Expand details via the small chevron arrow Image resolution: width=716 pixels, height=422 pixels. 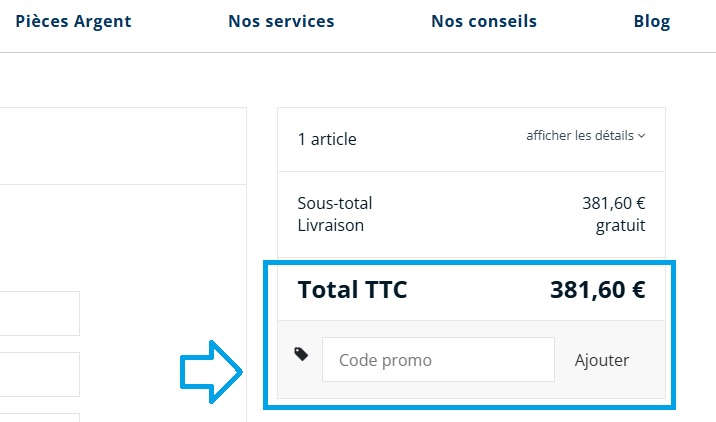[x=641, y=136]
